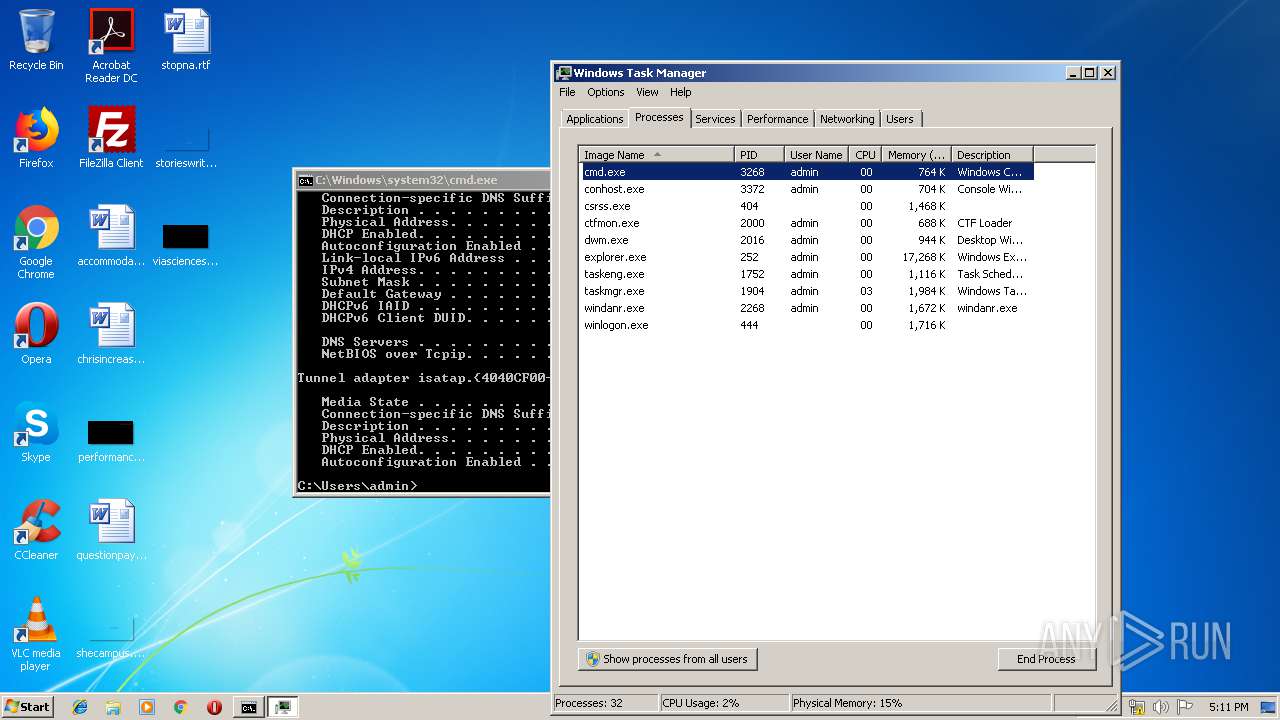Viewport: 1280px width, 720px height.
Task: Select the taskeng.exe process row
Action: [x=806, y=274]
